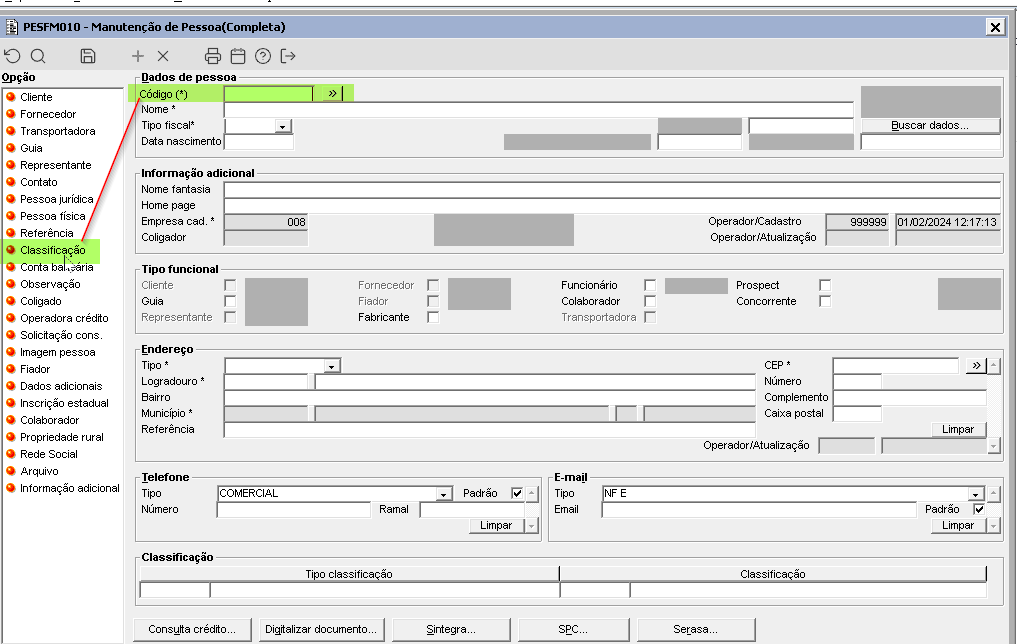Tick the Fabricante checkbox
Image resolution: width=1017 pixels, height=644 pixels.
tap(433, 317)
